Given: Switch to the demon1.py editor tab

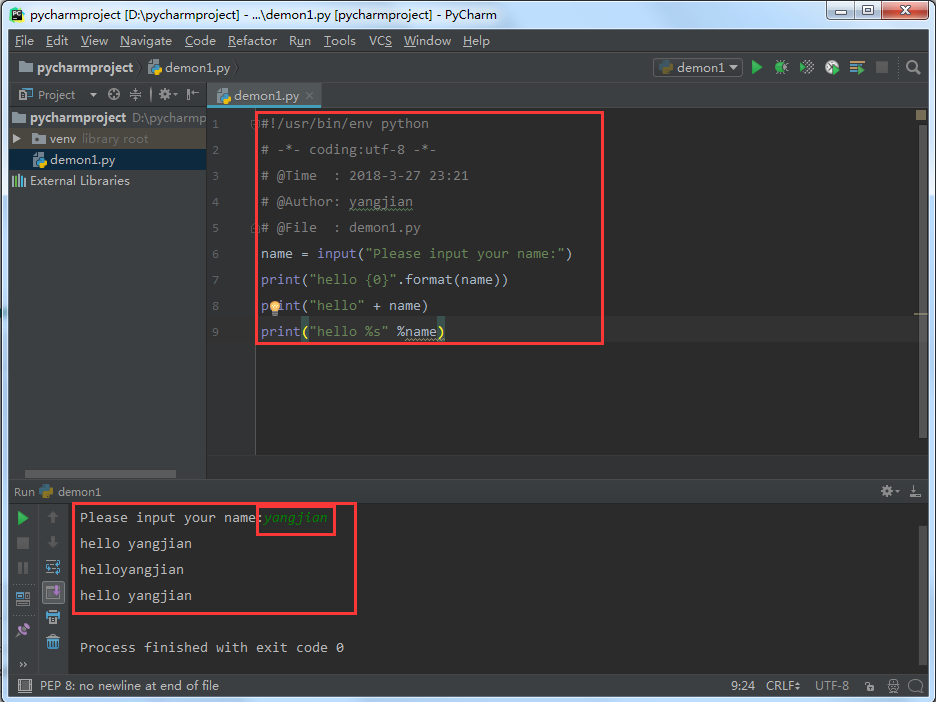Looking at the screenshot, I should click(263, 95).
